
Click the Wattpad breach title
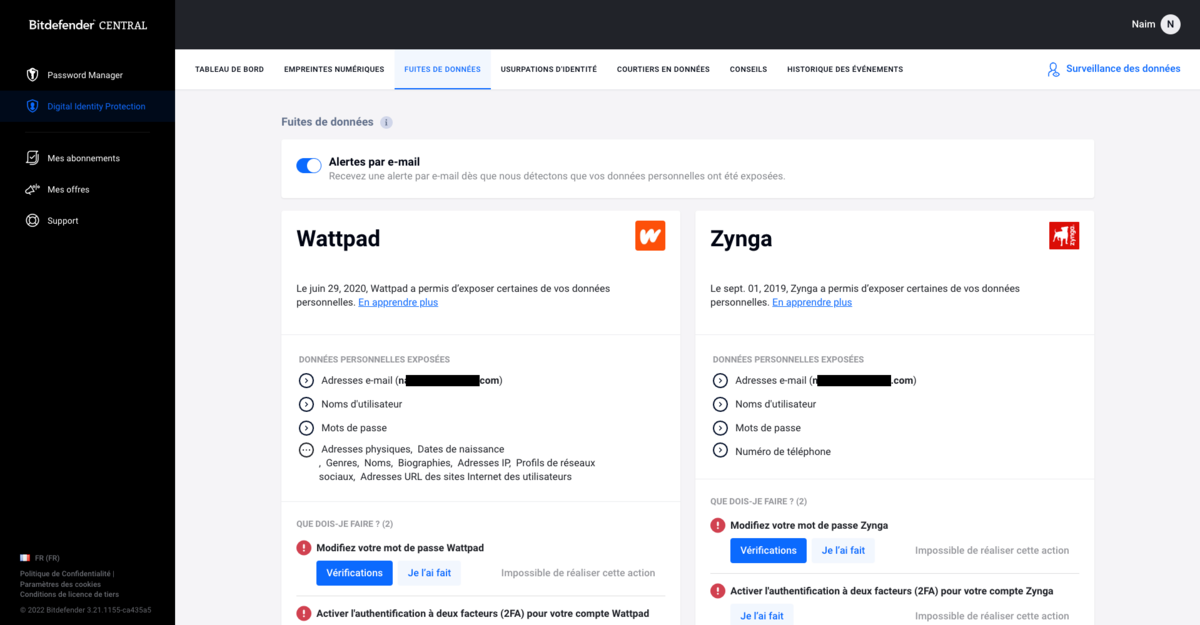pos(338,238)
